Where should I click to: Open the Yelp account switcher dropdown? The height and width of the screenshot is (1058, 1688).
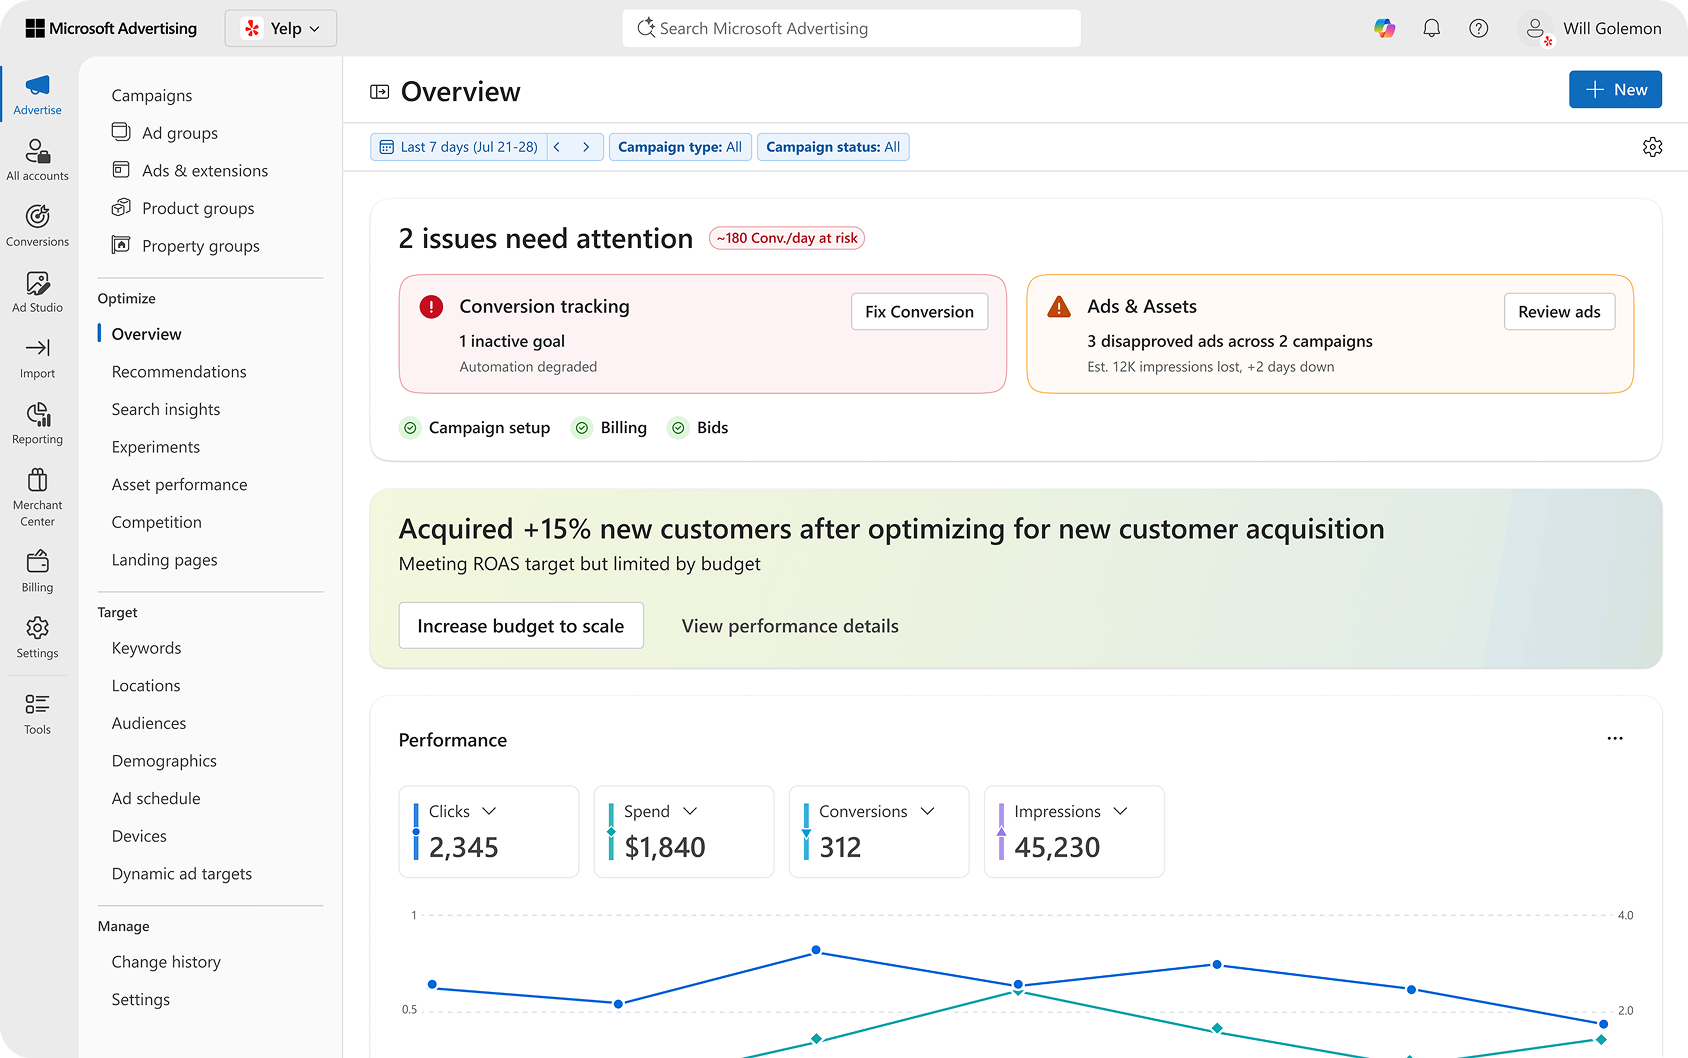(x=280, y=28)
